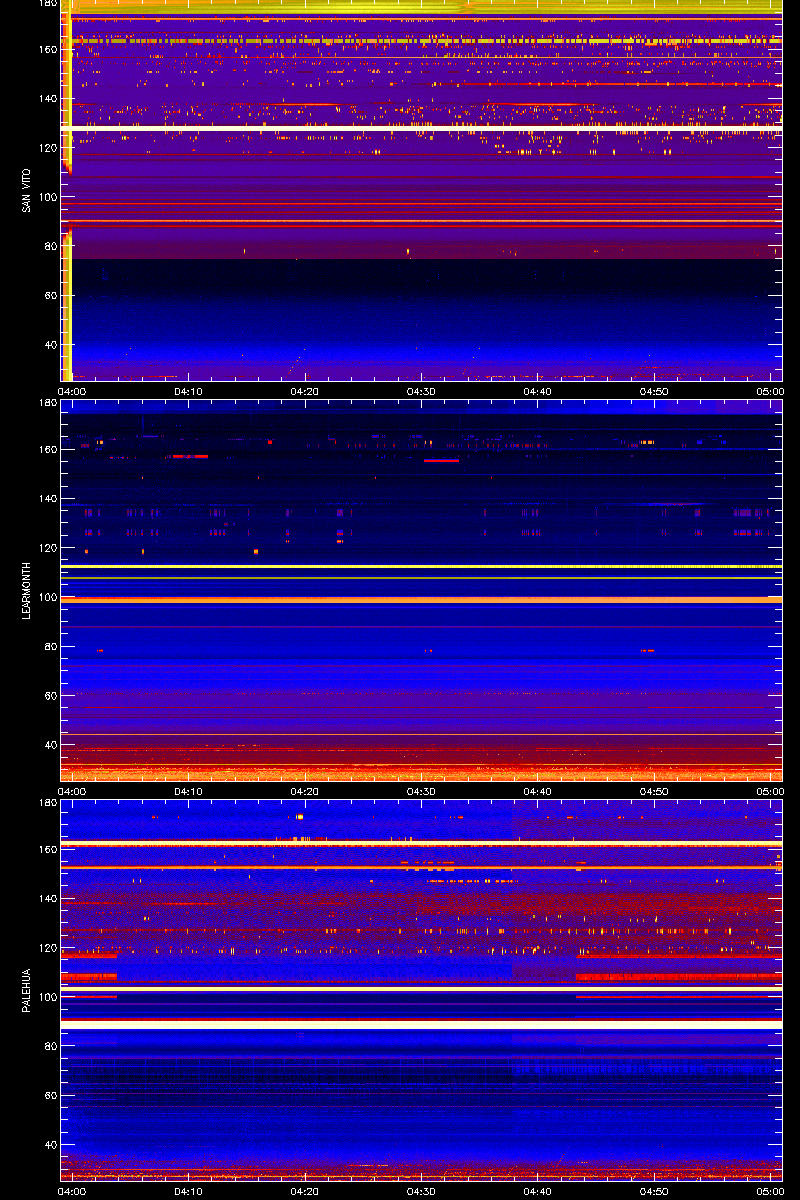Pick the 80 frequency tick on Learmonth axis

pos(51,646)
